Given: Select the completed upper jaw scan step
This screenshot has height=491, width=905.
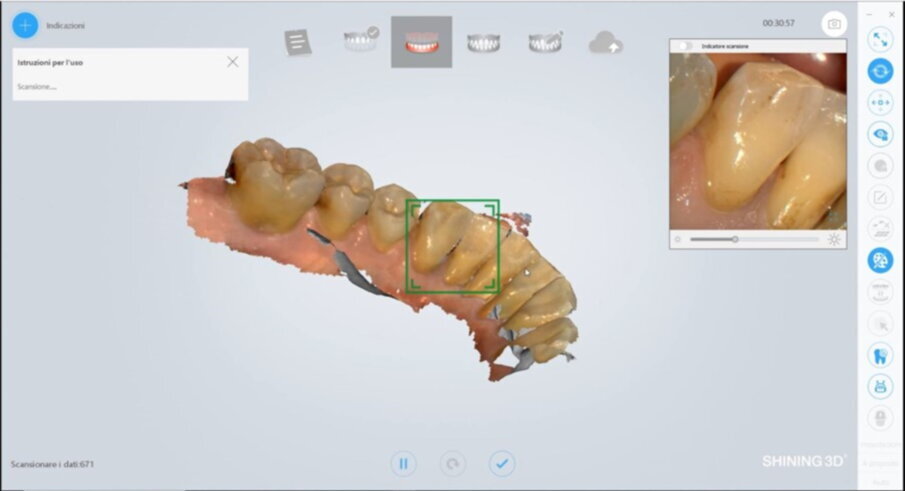Looking at the screenshot, I should pyautogui.click(x=361, y=40).
